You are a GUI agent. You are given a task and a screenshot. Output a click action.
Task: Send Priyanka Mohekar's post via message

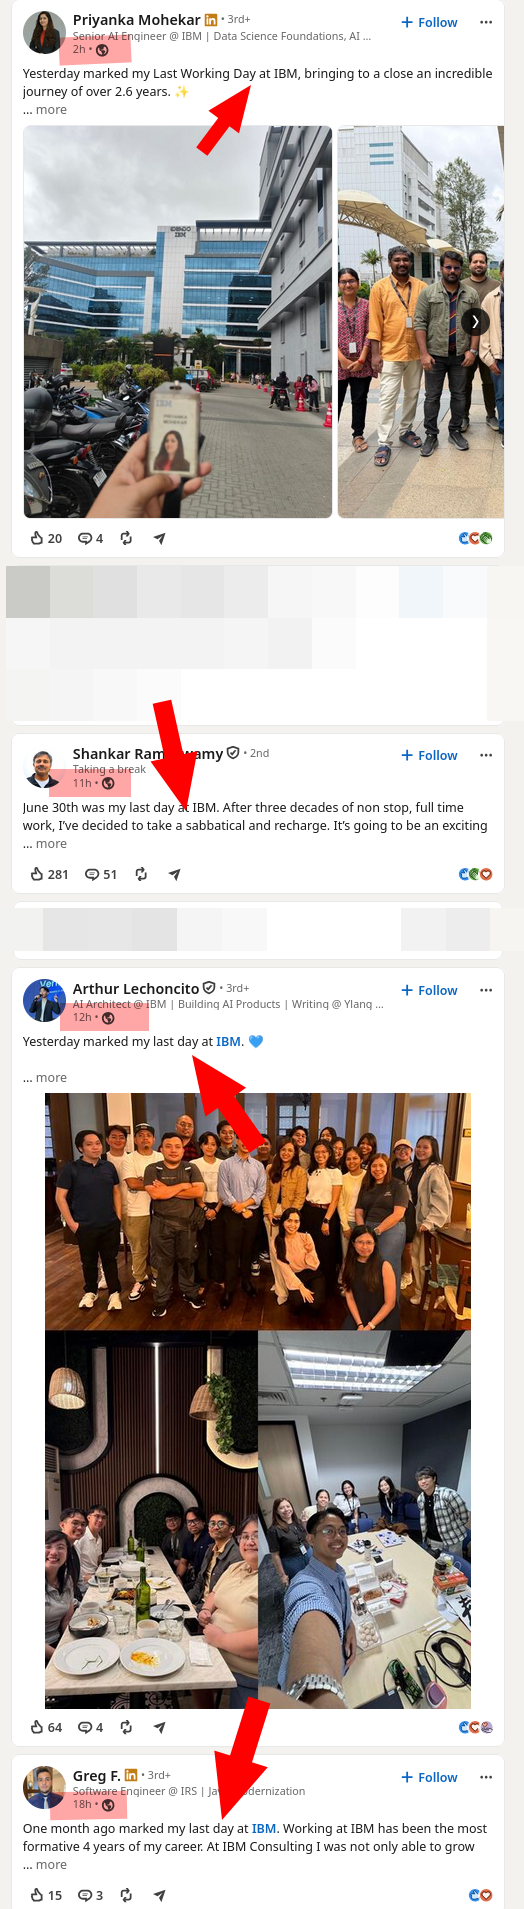pos(159,538)
